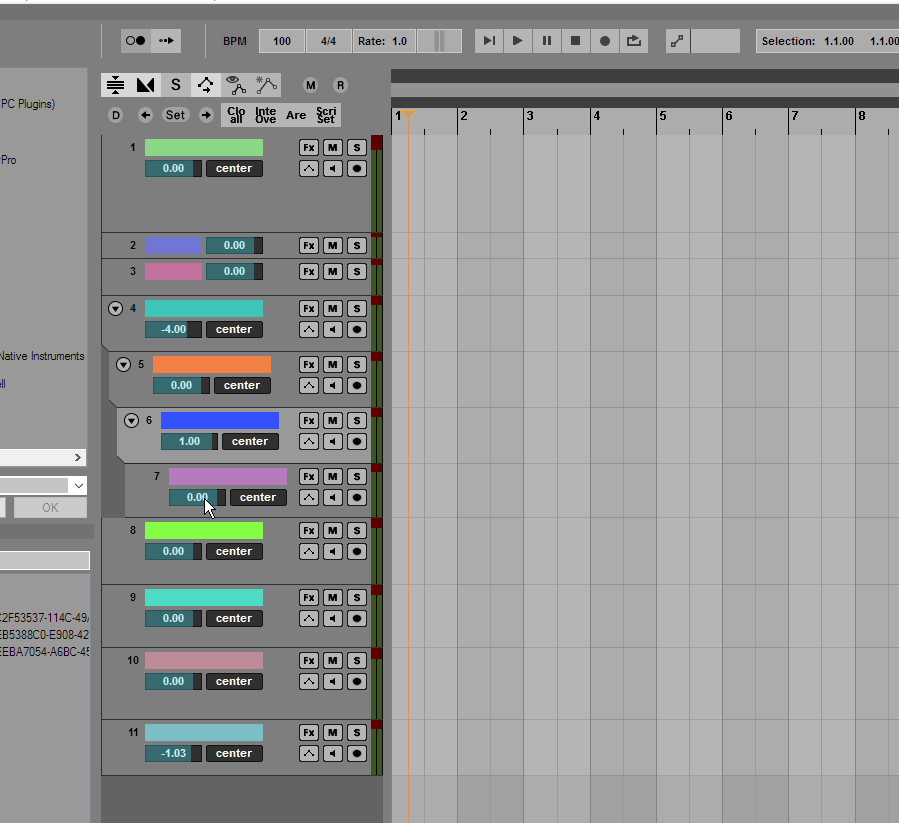This screenshot has height=823, width=899.
Task: Click the double-circle icon near BPM
Action: [136, 41]
